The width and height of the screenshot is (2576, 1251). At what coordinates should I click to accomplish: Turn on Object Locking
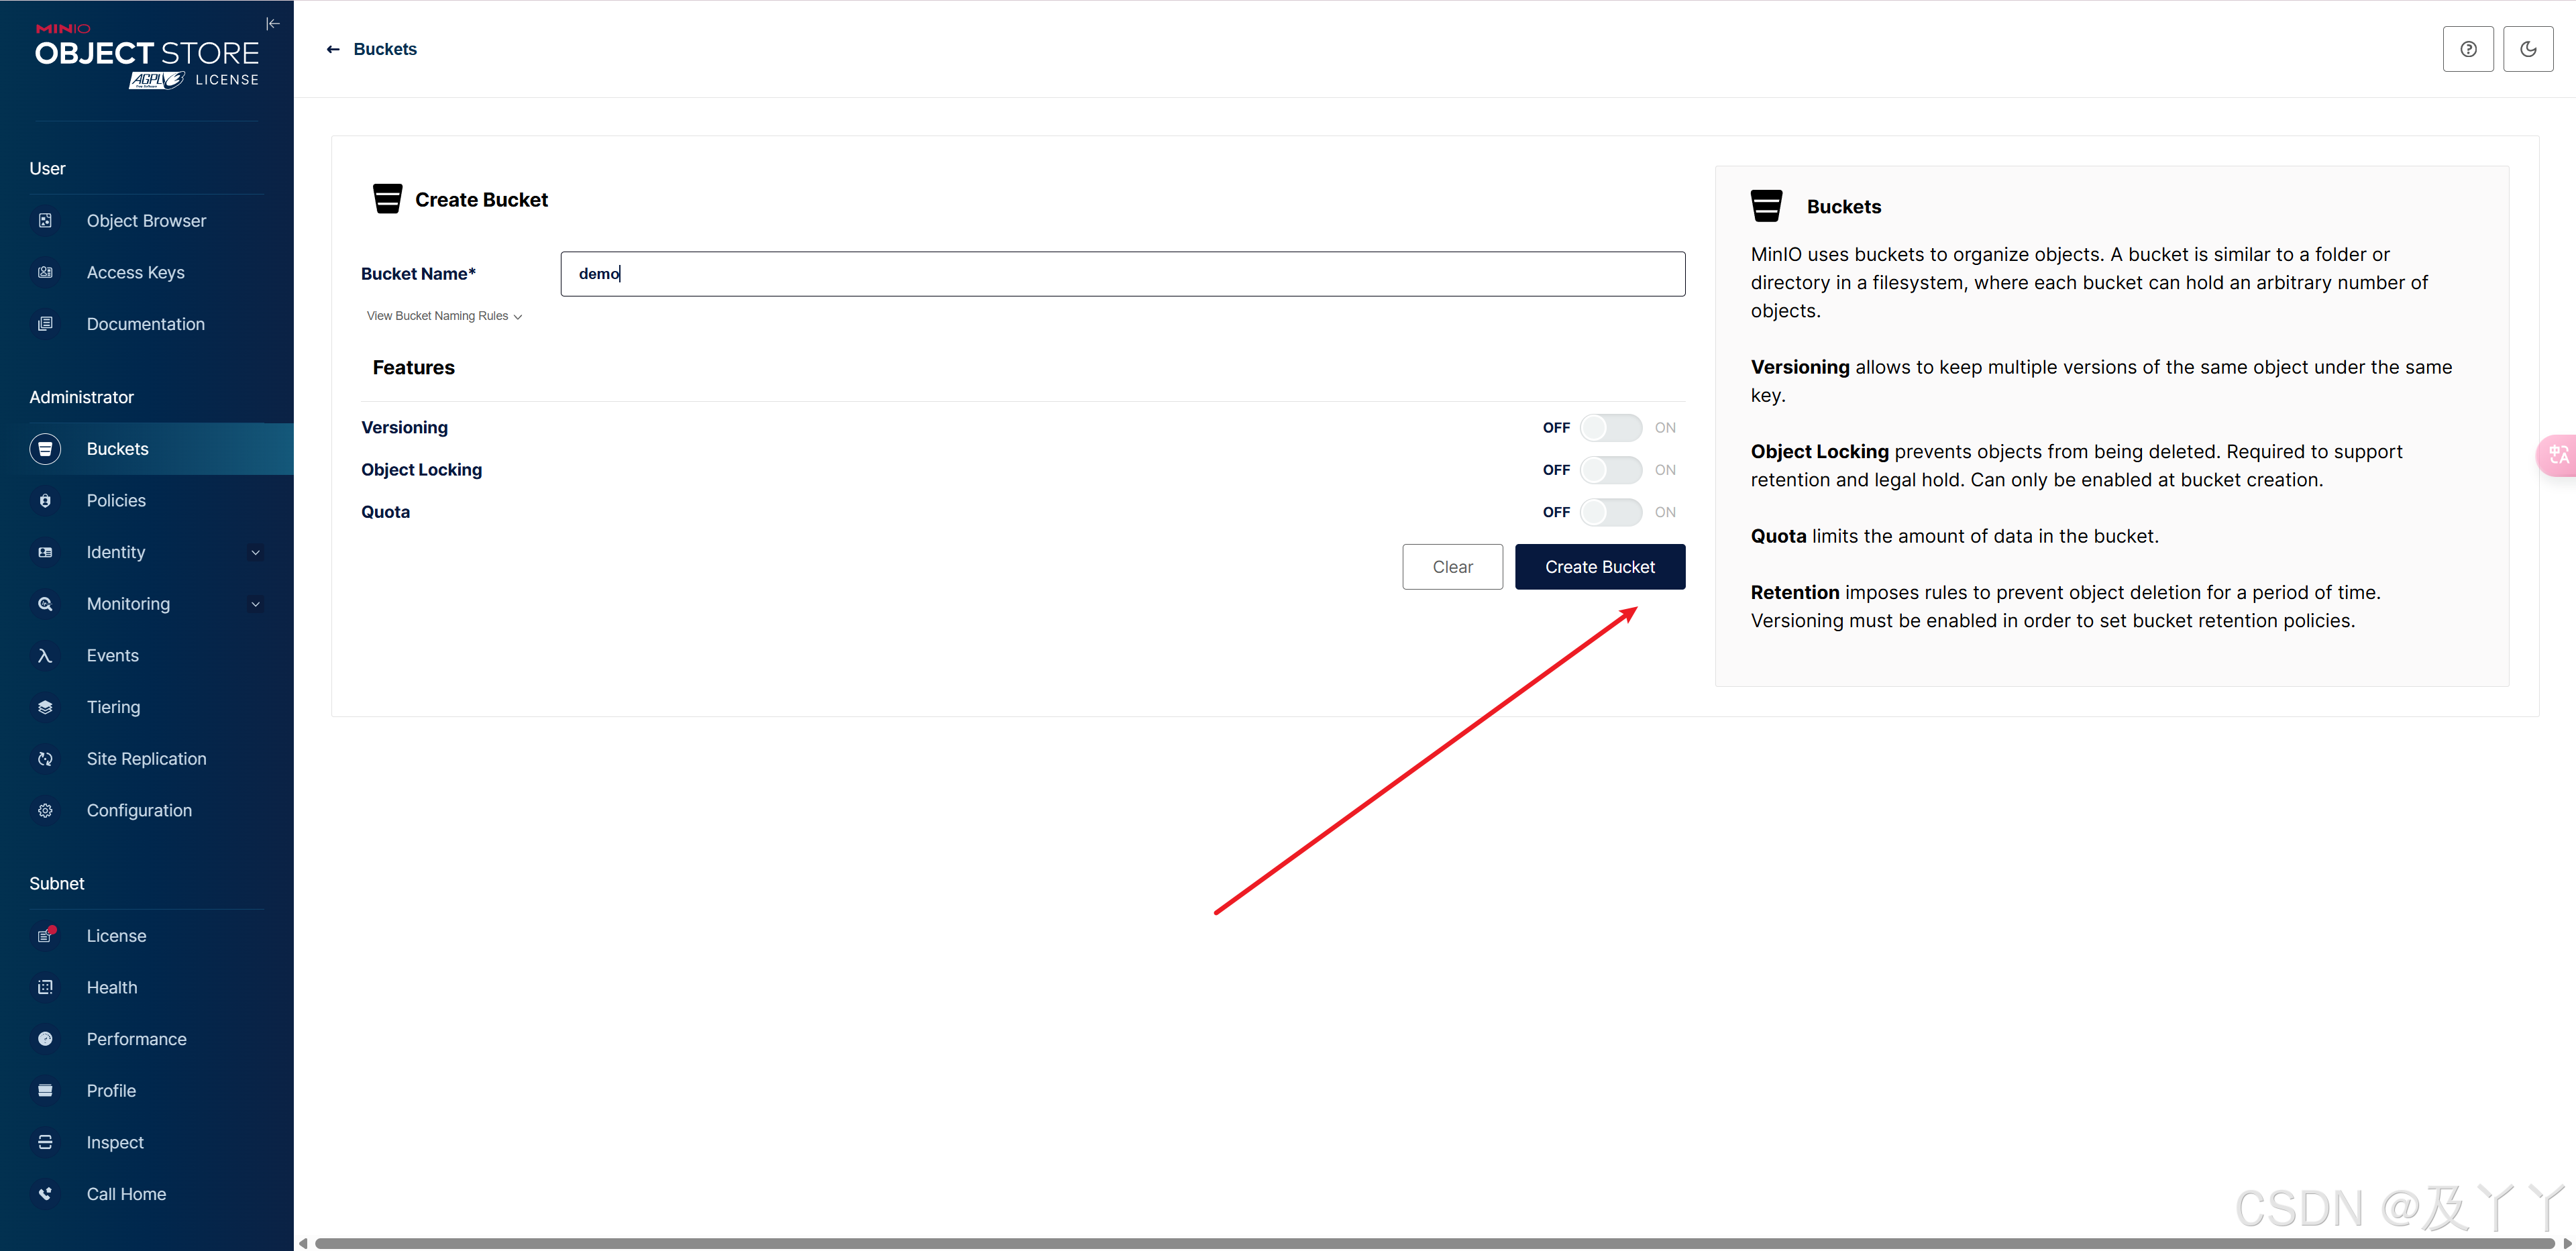tap(1610, 469)
